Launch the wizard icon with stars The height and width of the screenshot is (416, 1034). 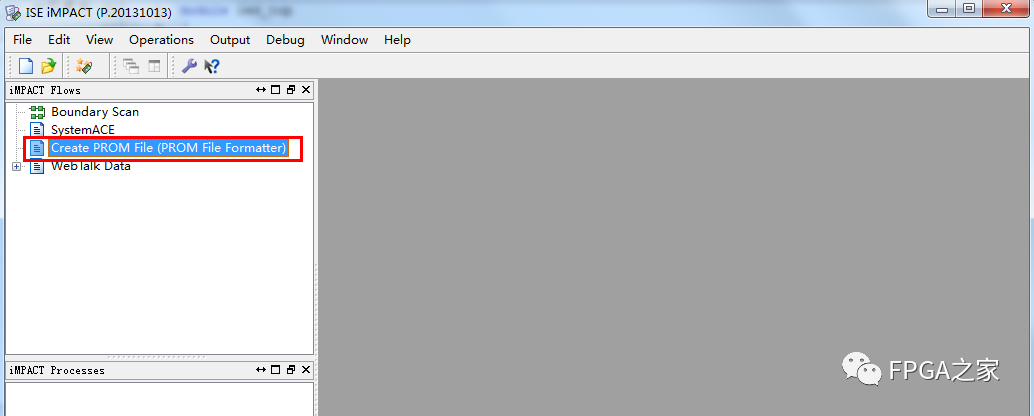point(84,66)
